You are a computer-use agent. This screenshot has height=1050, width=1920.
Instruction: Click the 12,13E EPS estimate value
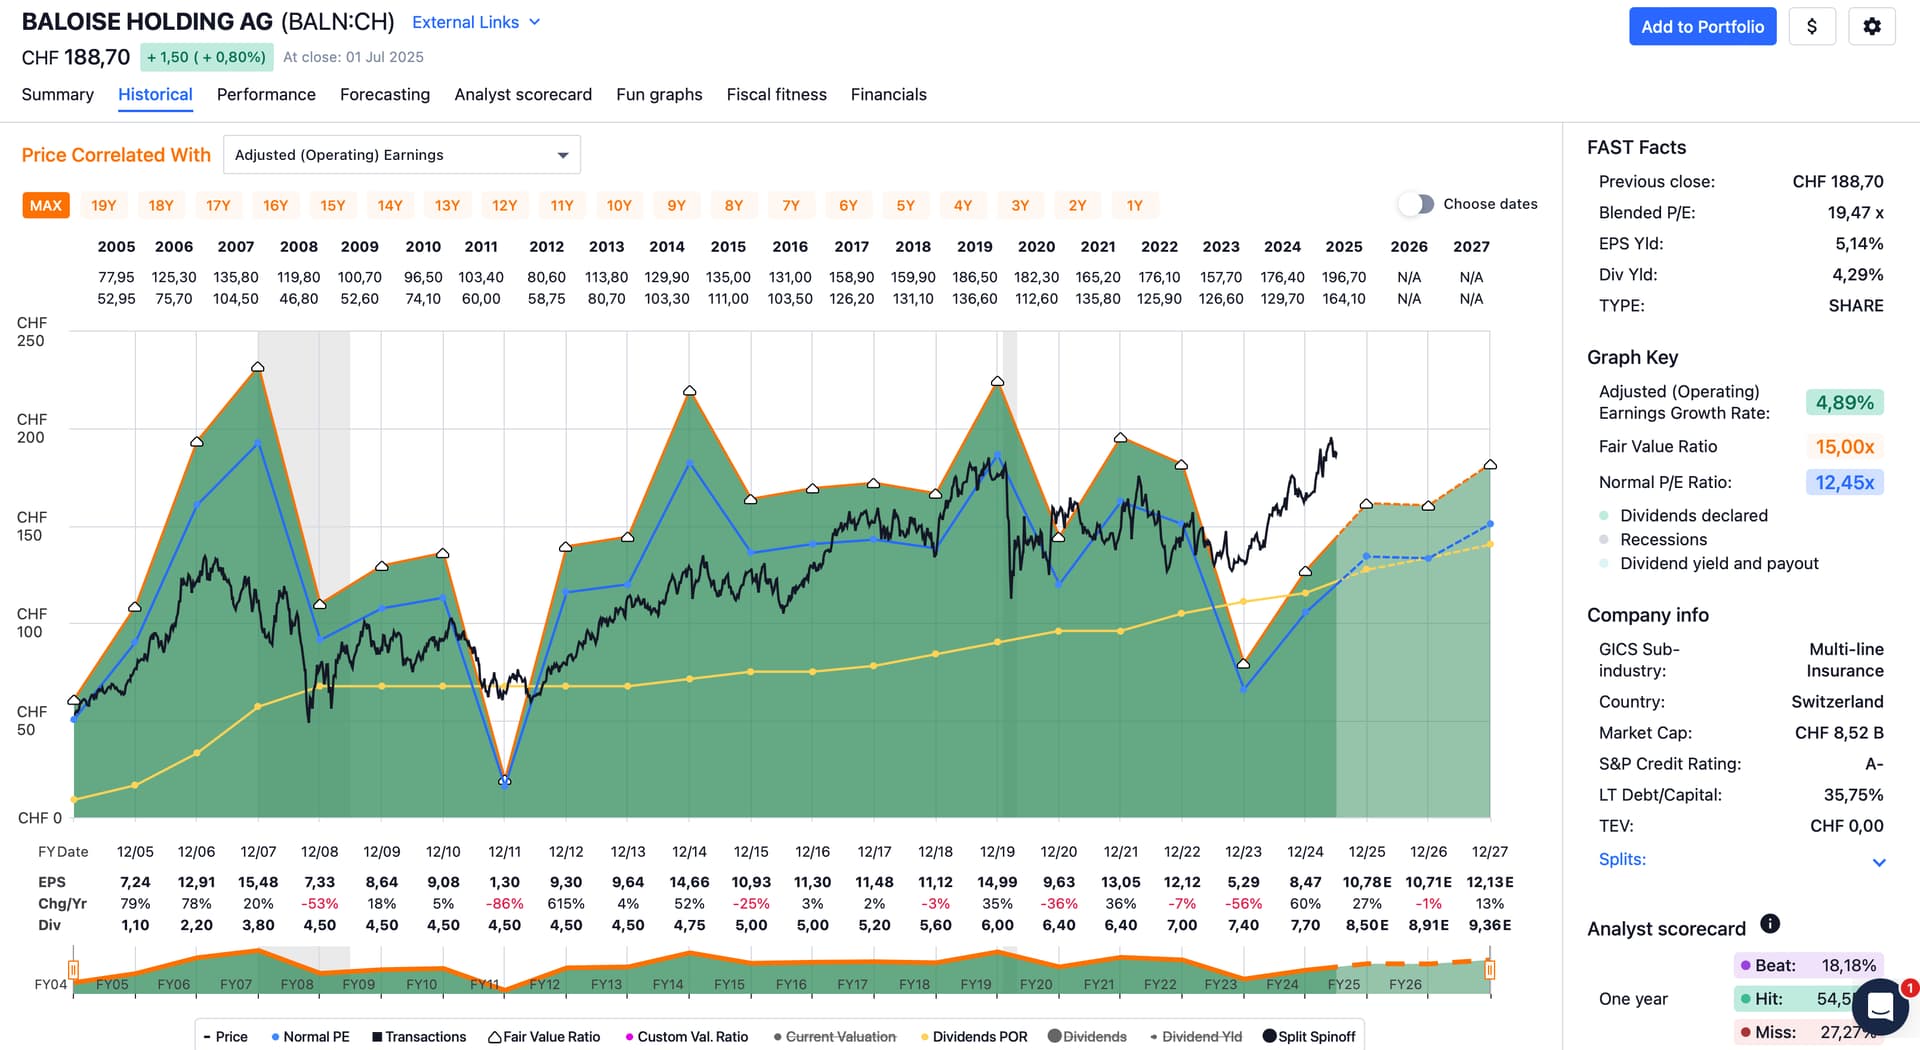1490,883
